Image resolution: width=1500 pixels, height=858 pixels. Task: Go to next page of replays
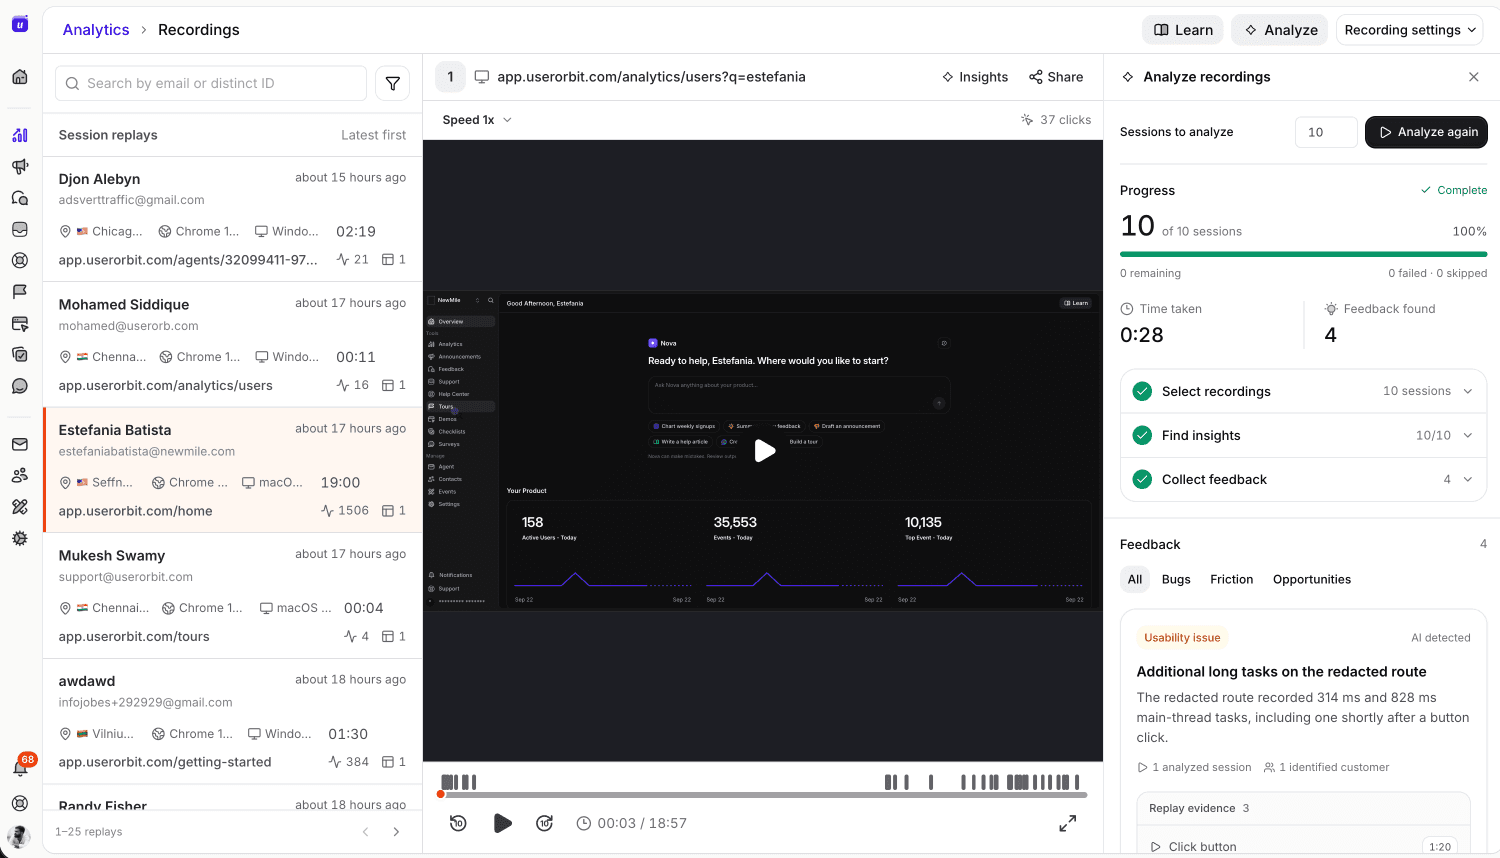pos(396,832)
